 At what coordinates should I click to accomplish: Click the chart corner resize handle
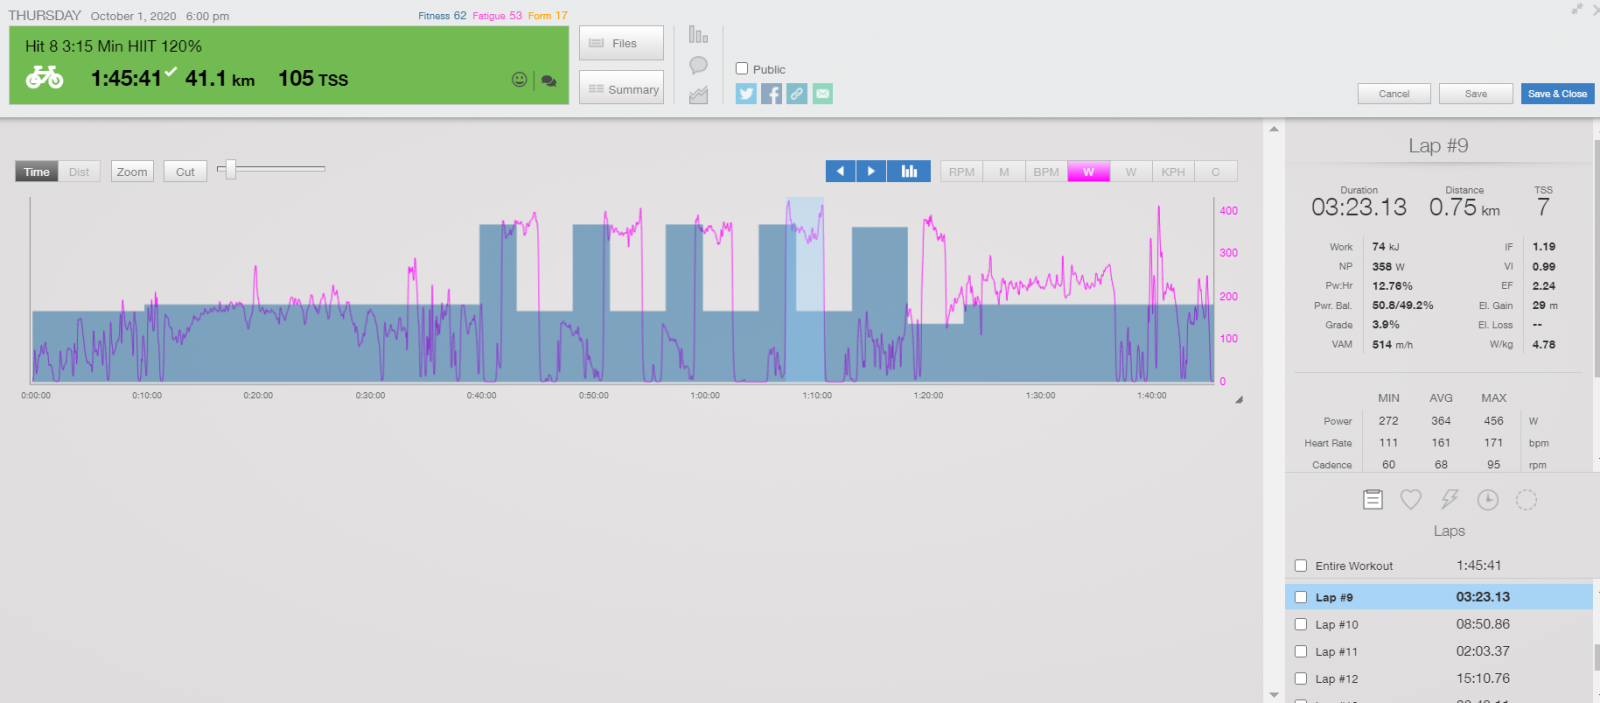1239,399
